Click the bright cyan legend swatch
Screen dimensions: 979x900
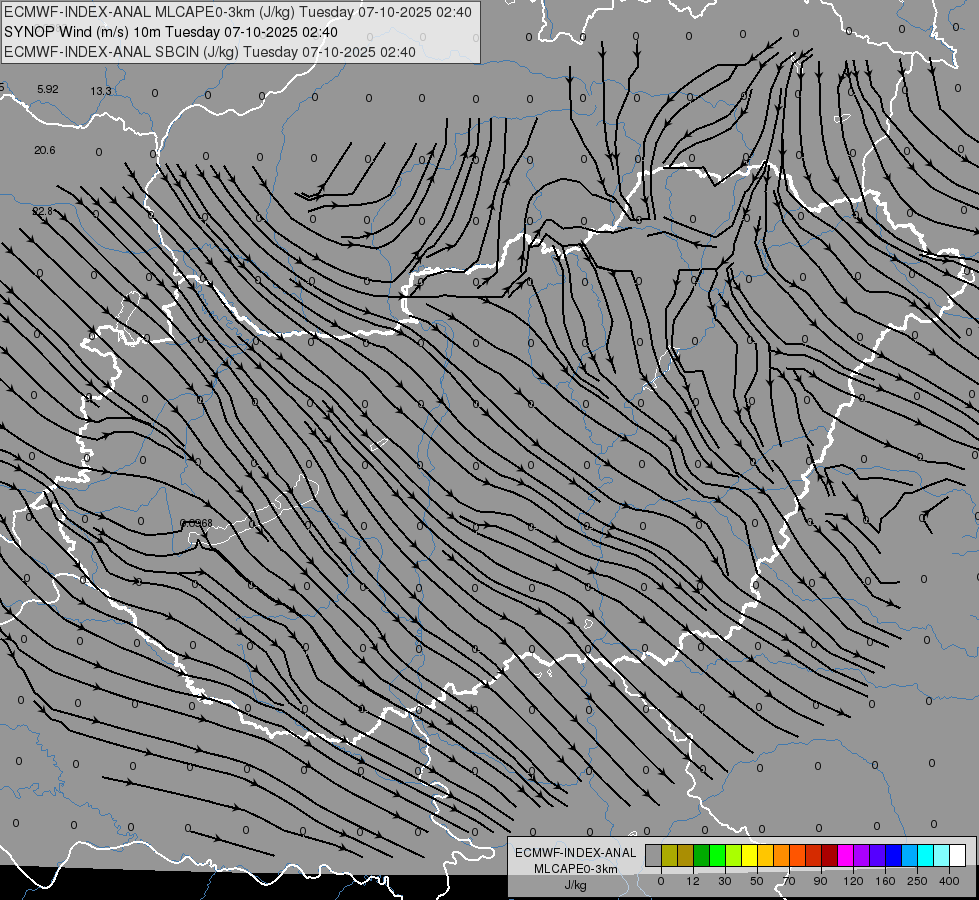pyautogui.click(x=925, y=855)
